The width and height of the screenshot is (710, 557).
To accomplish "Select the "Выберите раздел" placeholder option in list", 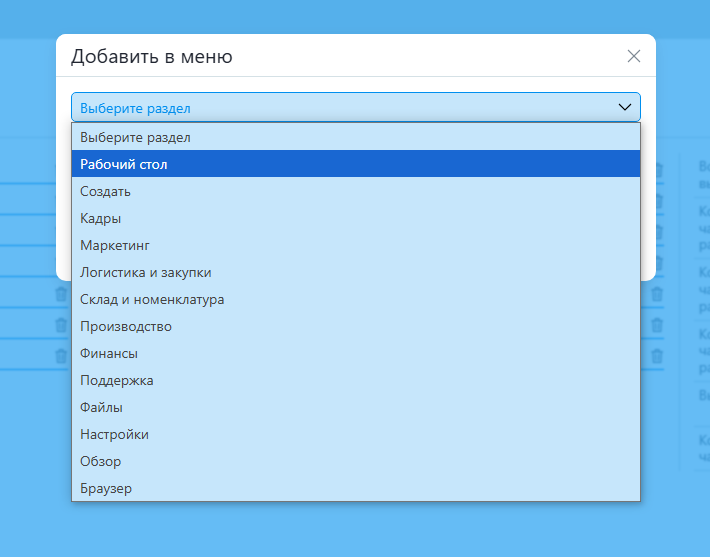I will coord(135,137).
